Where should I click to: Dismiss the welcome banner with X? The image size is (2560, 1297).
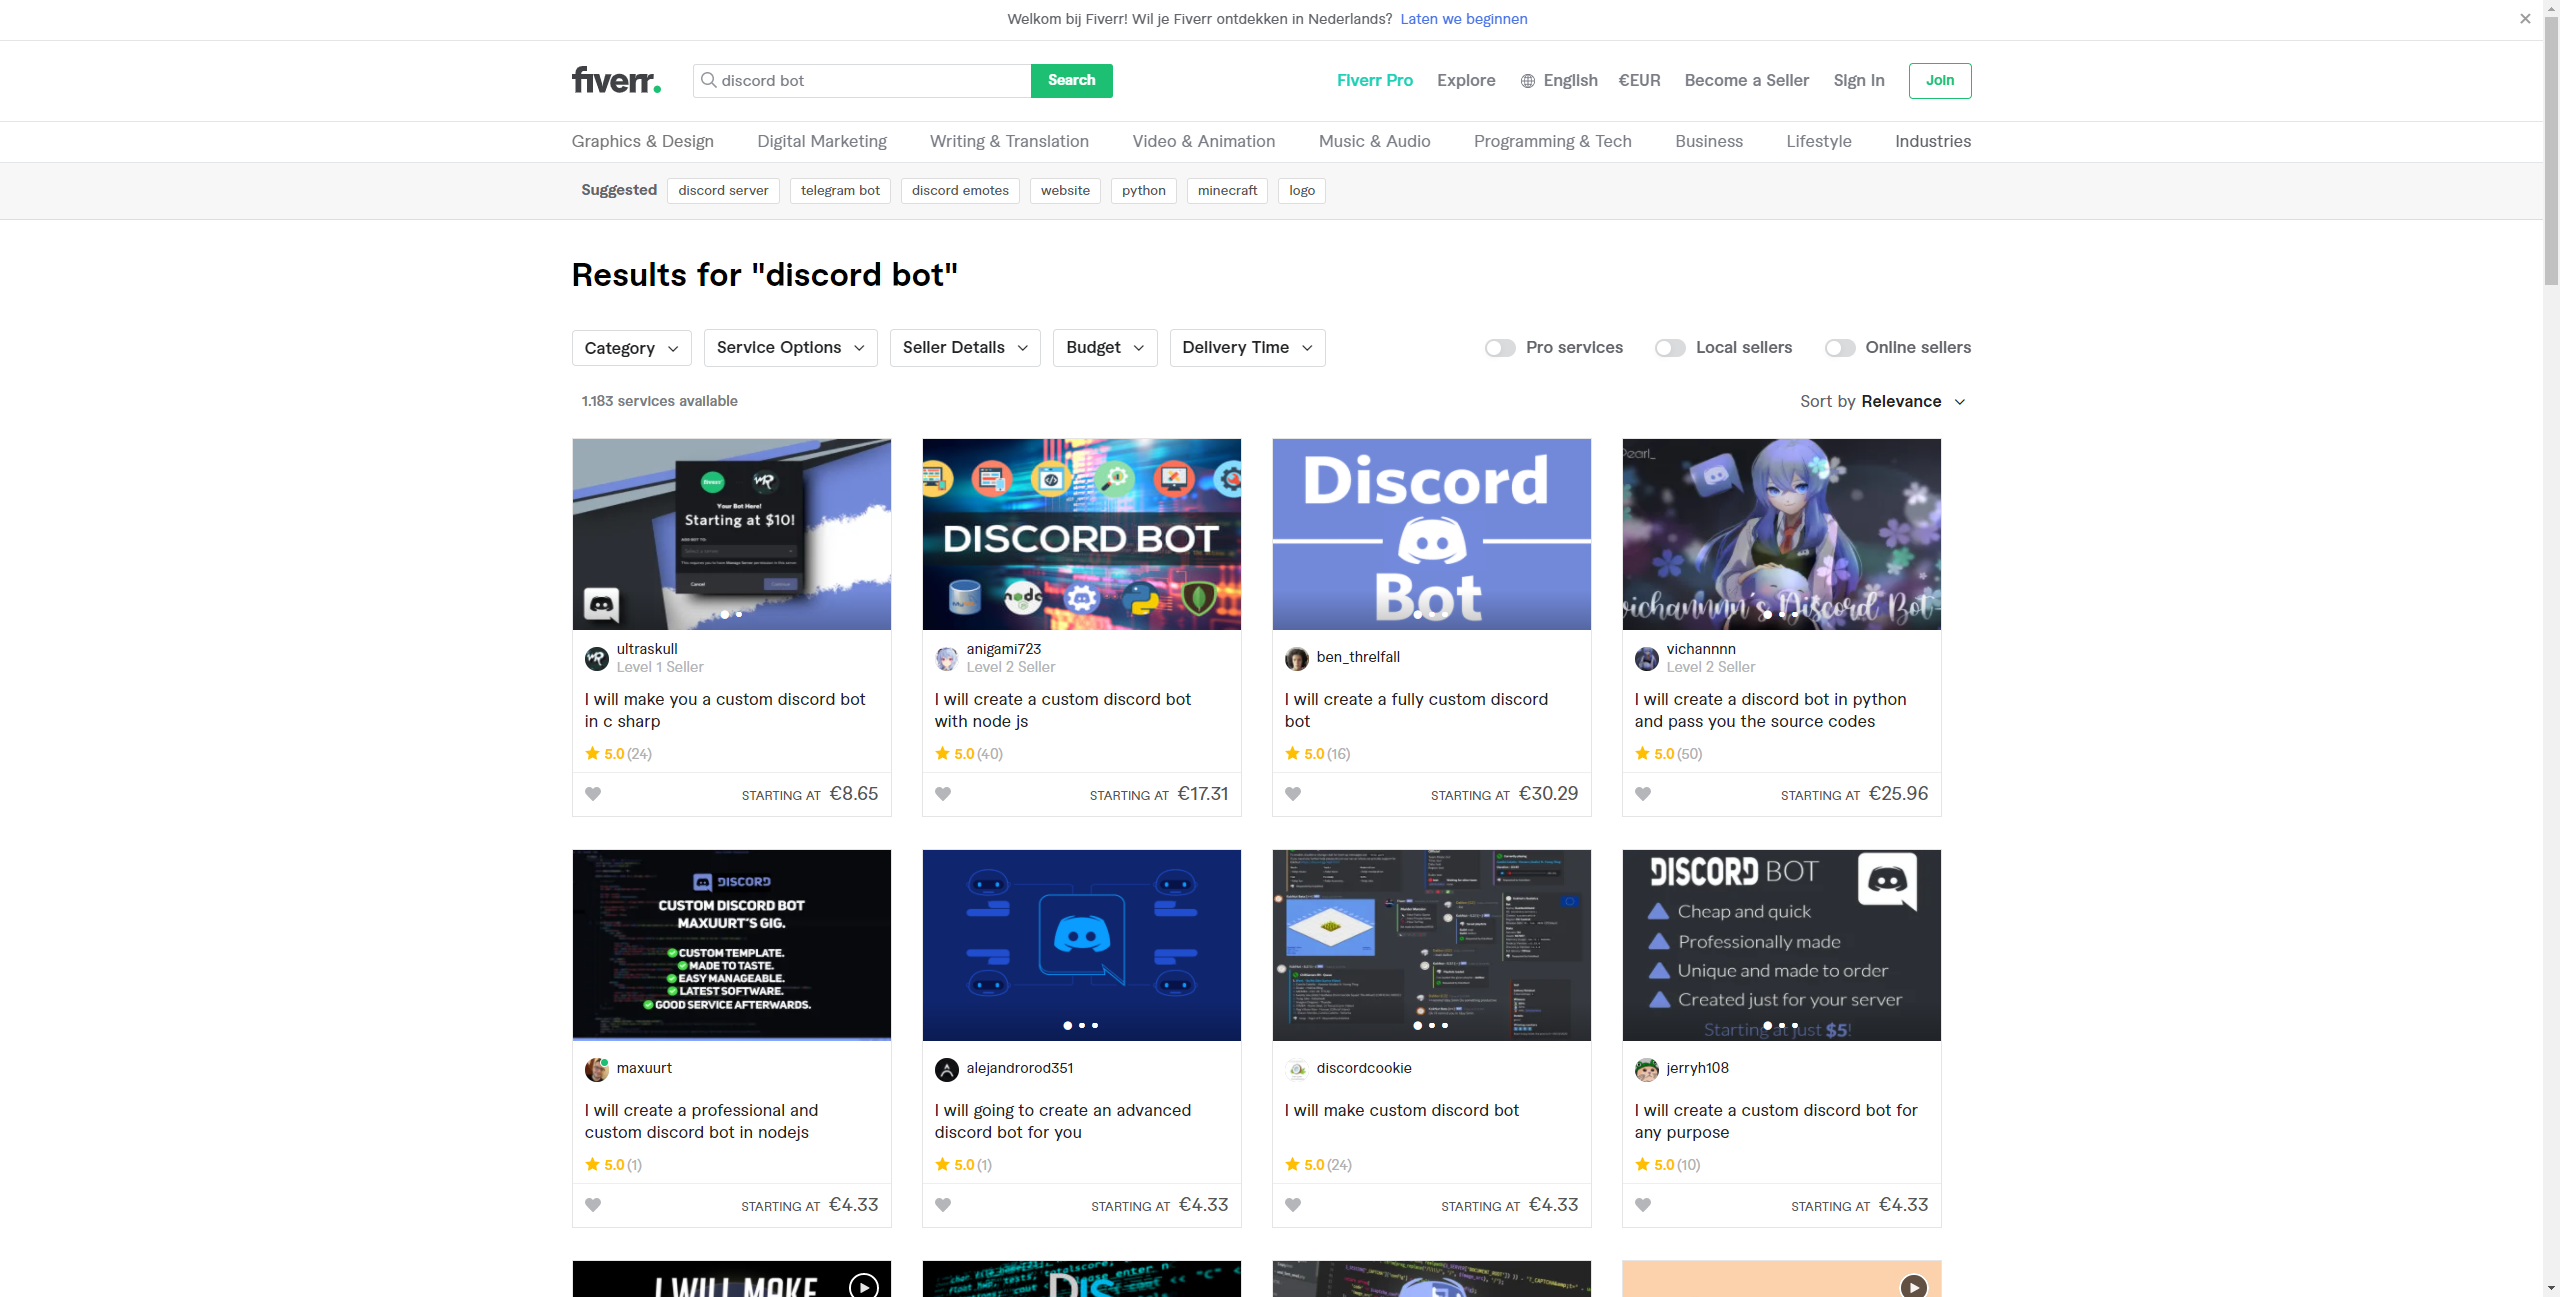click(2525, 19)
